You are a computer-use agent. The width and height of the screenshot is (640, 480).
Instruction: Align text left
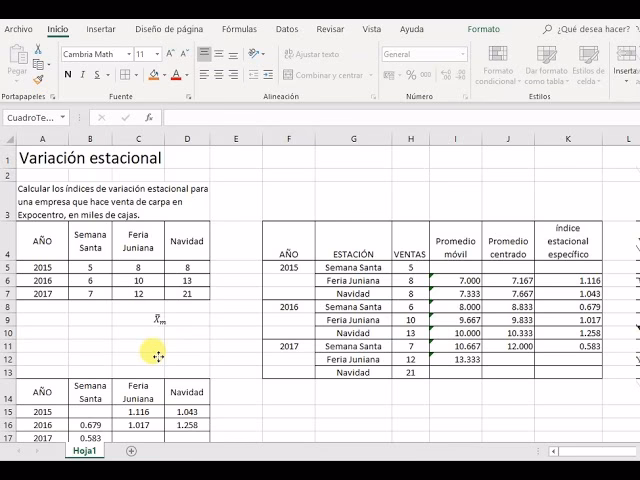[x=204, y=75]
